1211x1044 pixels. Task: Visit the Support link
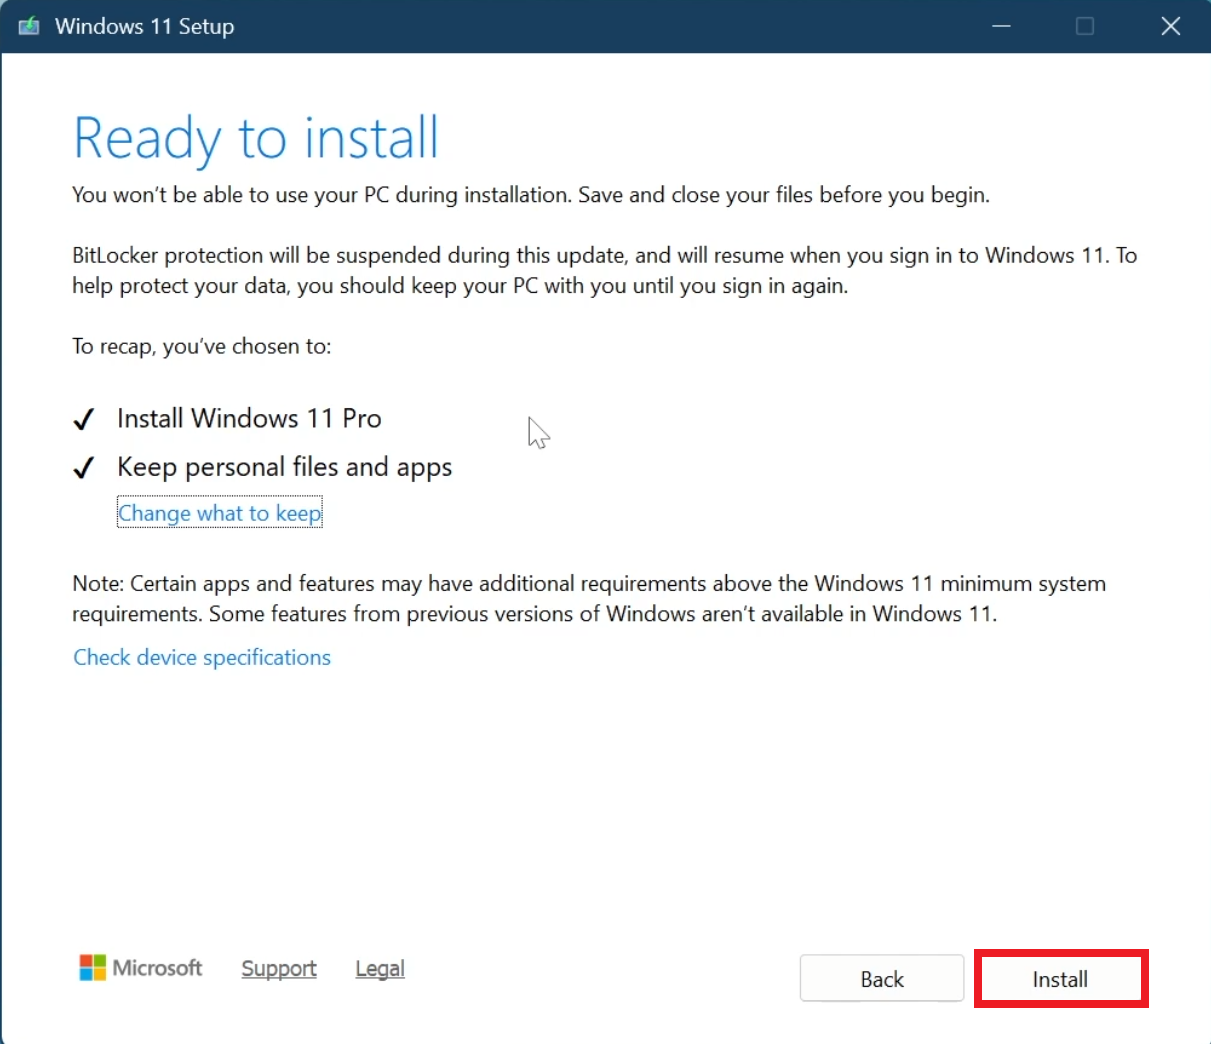[279, 968]
